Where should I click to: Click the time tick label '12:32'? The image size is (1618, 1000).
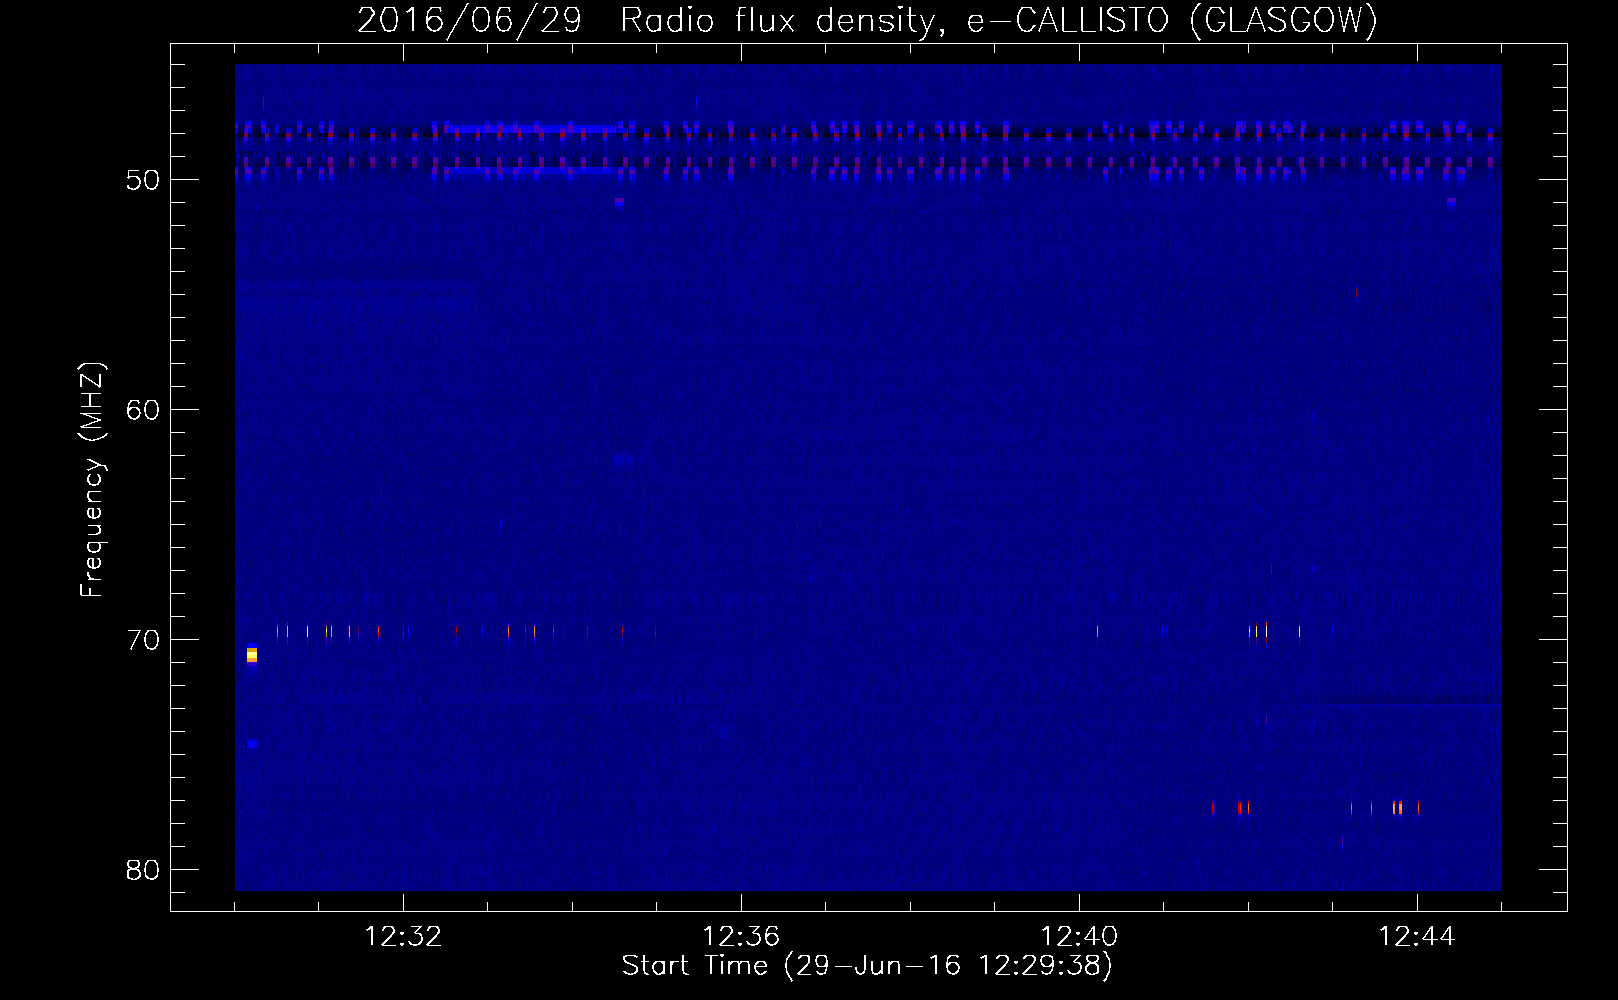click(x=403, y=937)
